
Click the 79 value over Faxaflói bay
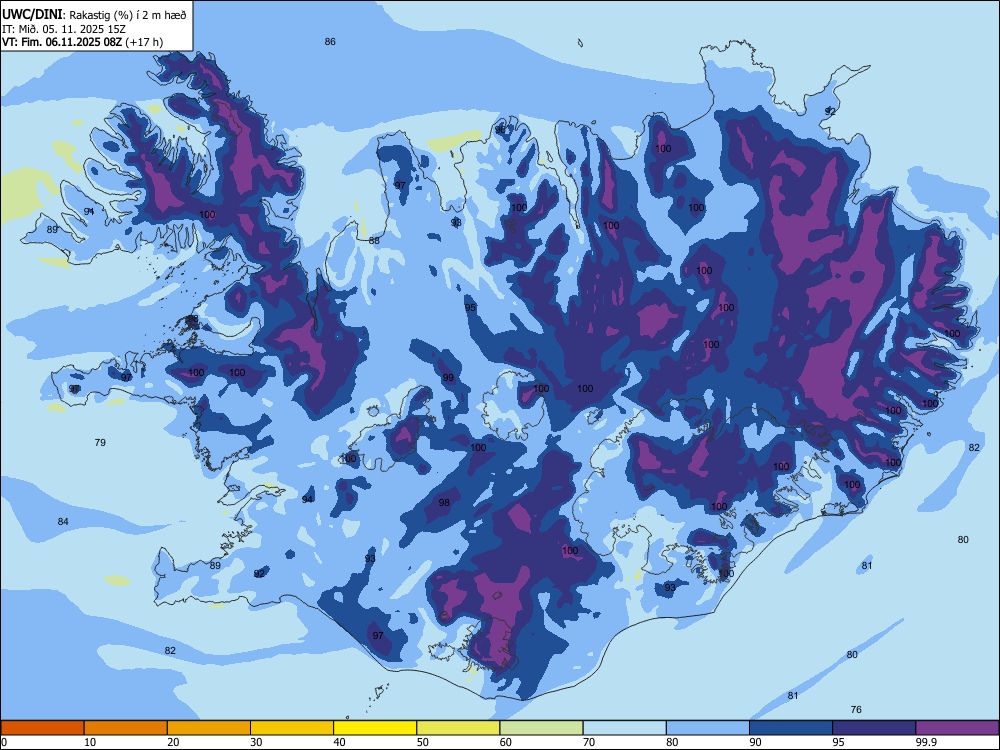pos(100,443)
